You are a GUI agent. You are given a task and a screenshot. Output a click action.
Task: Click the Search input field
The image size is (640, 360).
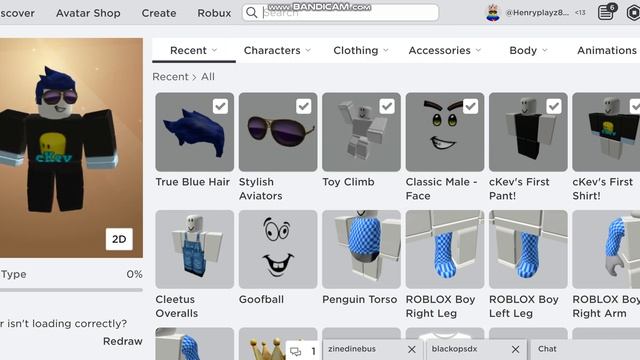(x=340, y=13)
